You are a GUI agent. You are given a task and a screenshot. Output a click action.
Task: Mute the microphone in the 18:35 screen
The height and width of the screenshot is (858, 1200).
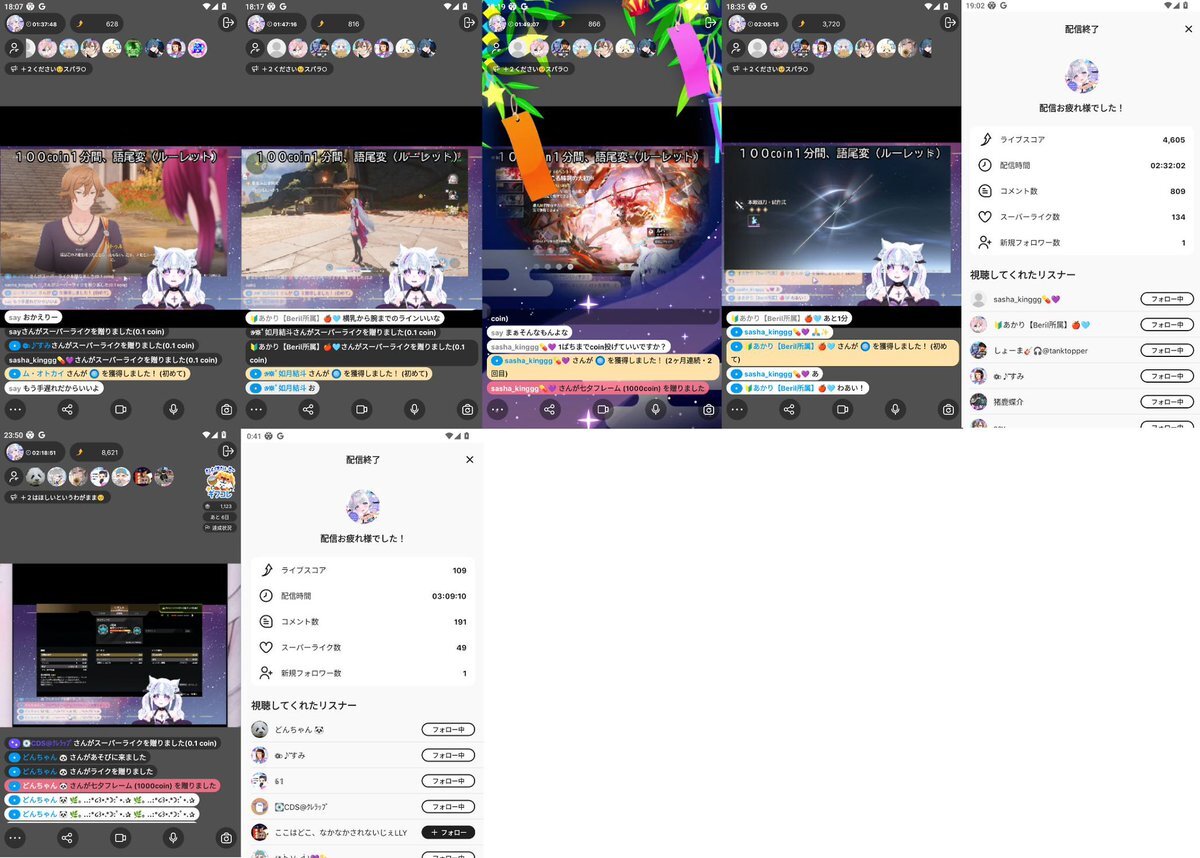click(896, 409)
